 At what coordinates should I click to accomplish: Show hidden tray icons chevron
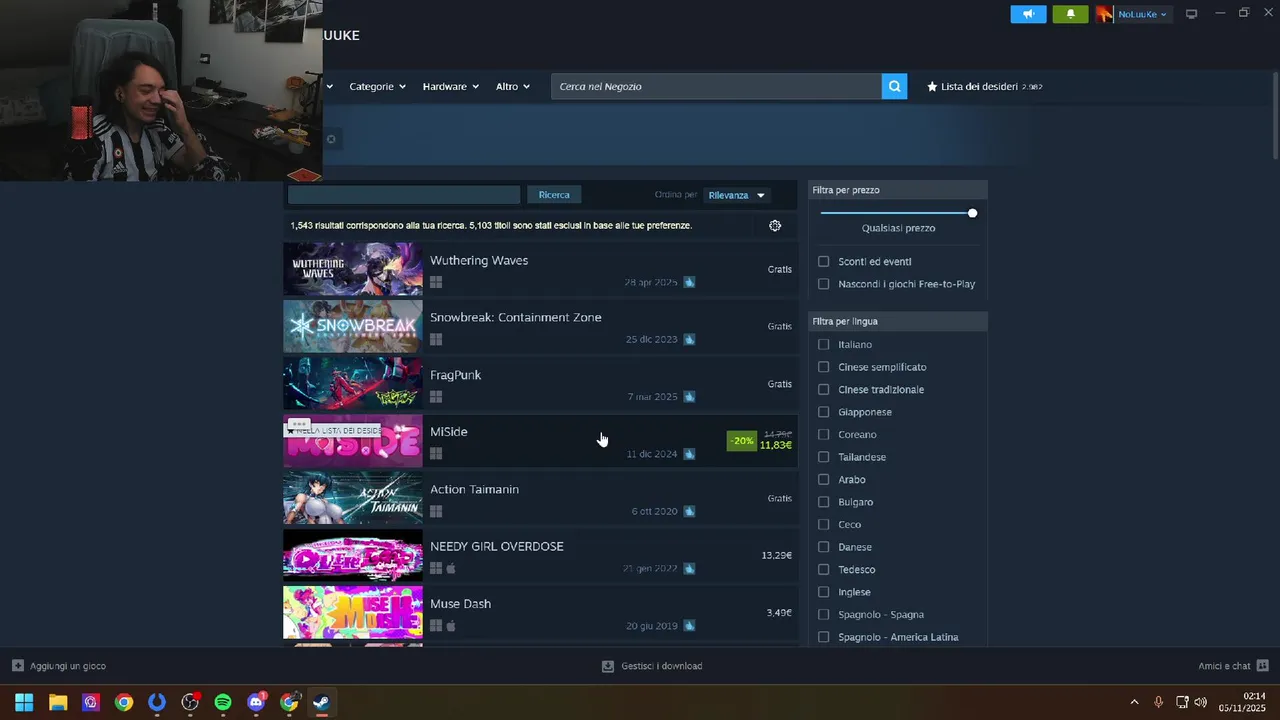click(x=1134, y=702)
